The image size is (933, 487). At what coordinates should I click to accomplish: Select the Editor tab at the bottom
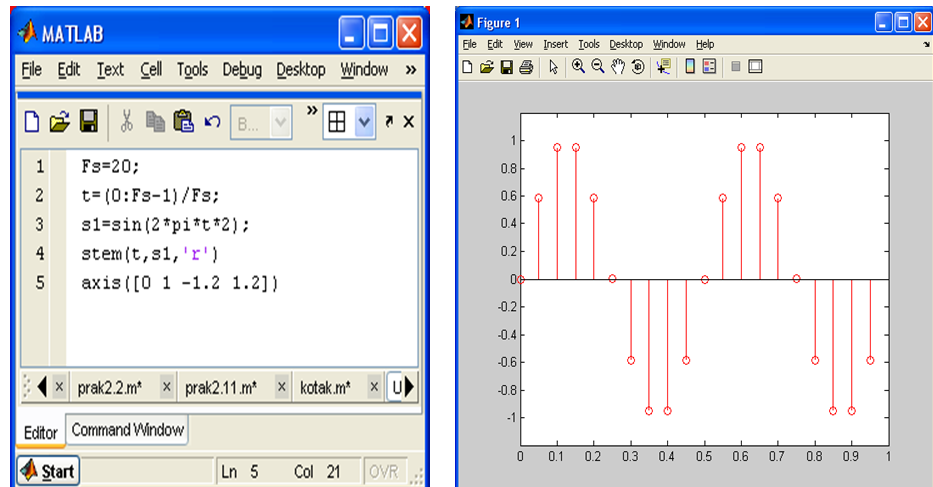tap(40, 433)
